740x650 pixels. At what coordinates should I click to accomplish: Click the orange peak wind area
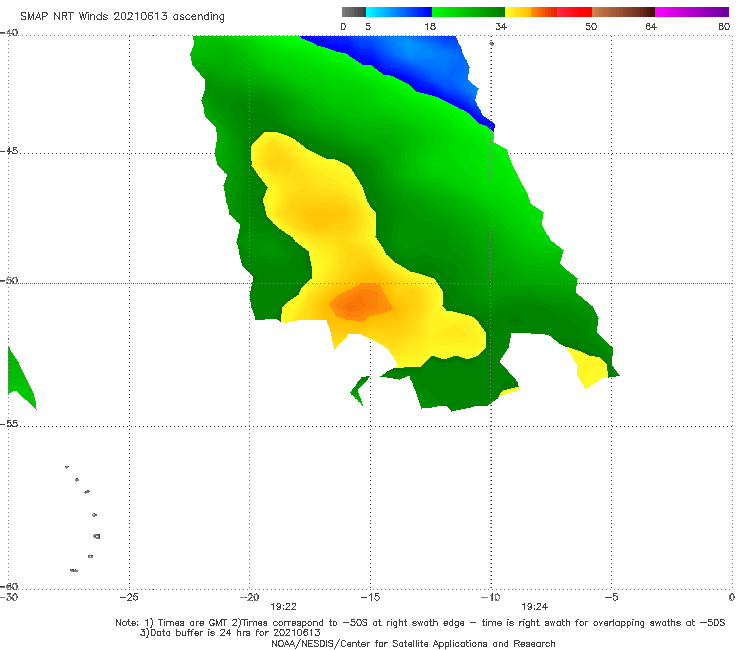[x=360, y=303]
